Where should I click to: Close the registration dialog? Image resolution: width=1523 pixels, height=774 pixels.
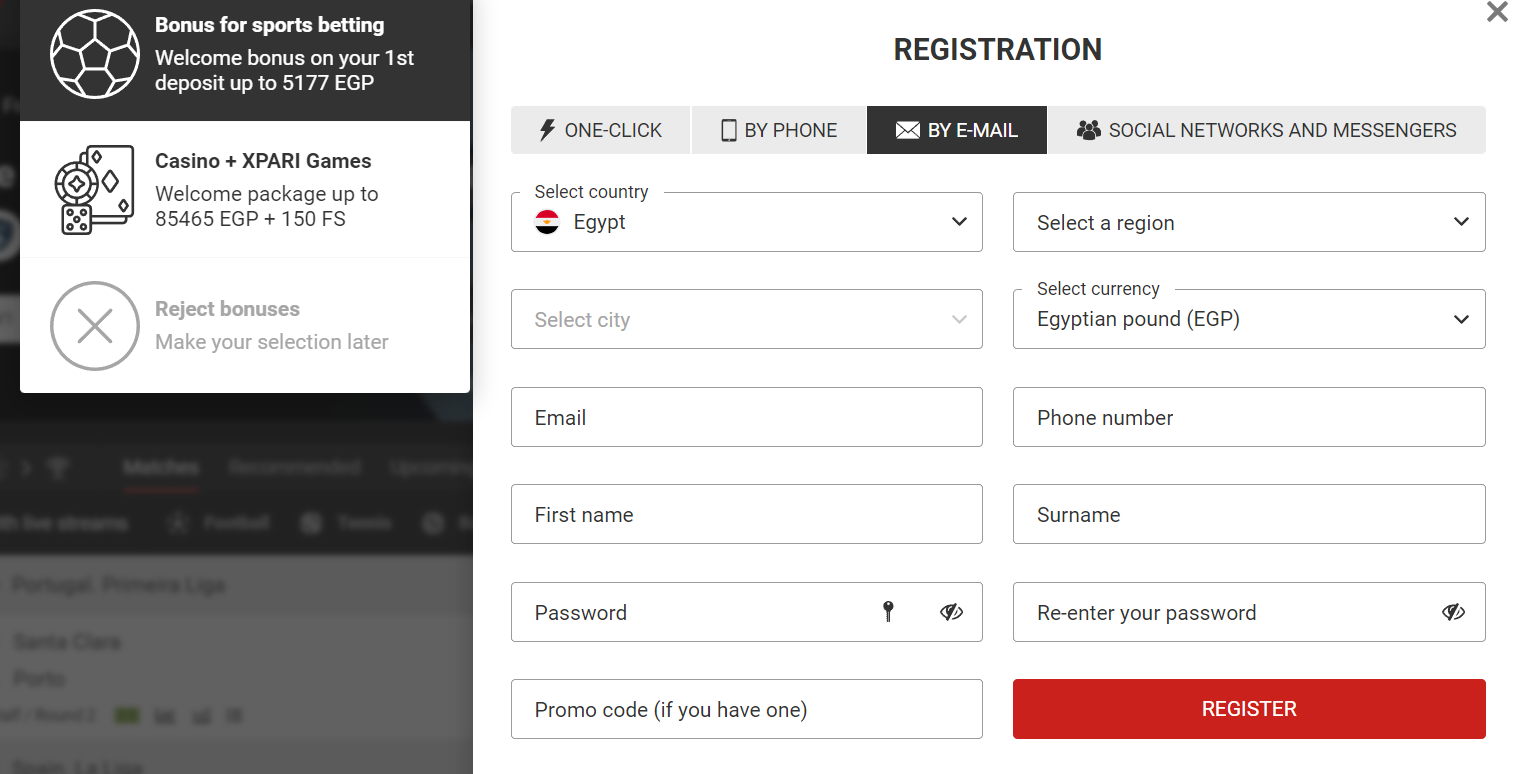click(1496, 13)
